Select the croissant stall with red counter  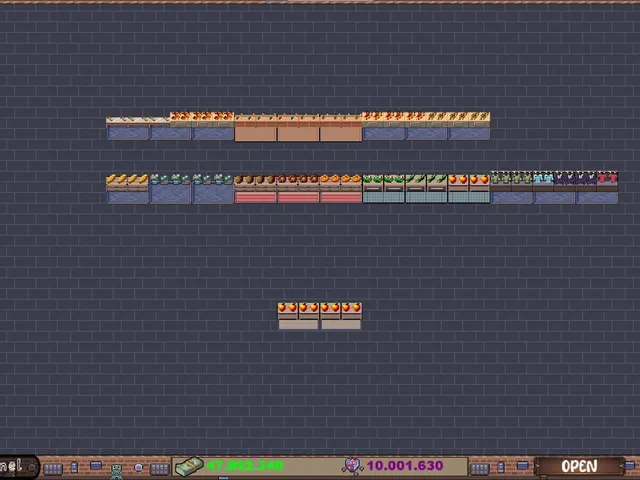point(341,188)
